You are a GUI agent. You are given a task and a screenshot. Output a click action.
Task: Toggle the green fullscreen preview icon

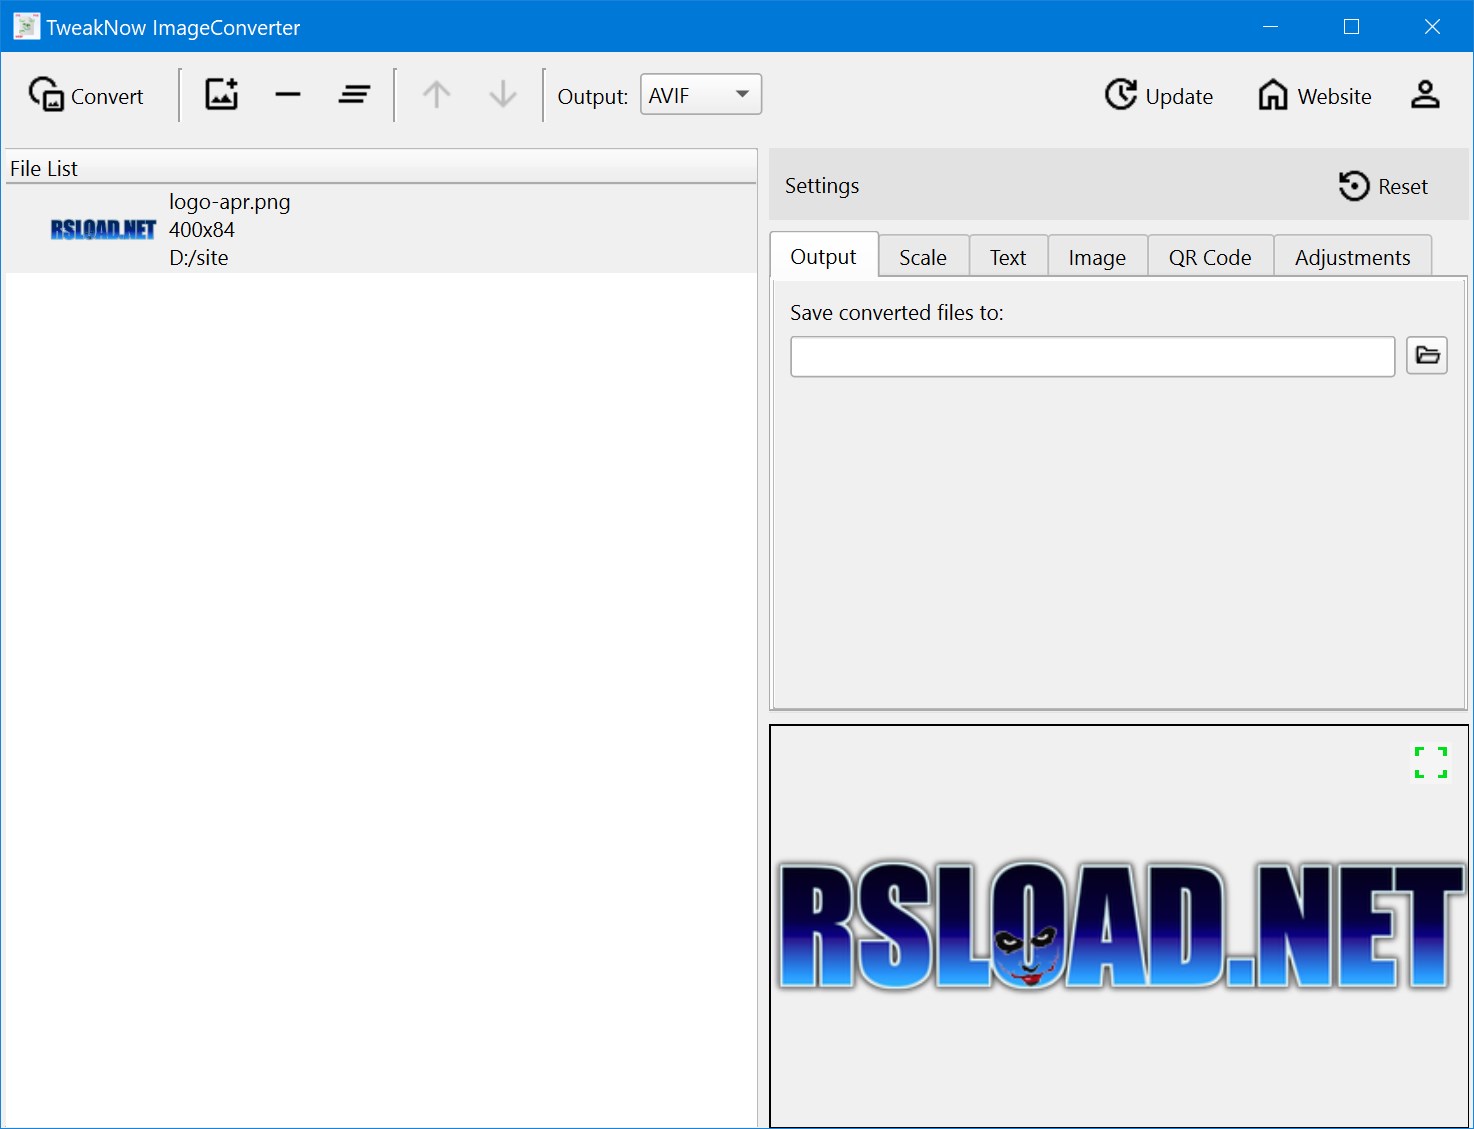click(x=1431, y=762)
